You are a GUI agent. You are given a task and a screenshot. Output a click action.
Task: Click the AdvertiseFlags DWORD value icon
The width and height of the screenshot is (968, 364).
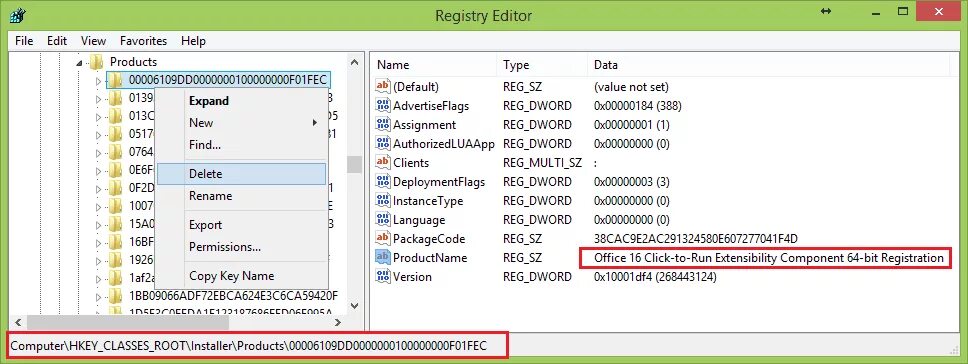coord(383,105)
